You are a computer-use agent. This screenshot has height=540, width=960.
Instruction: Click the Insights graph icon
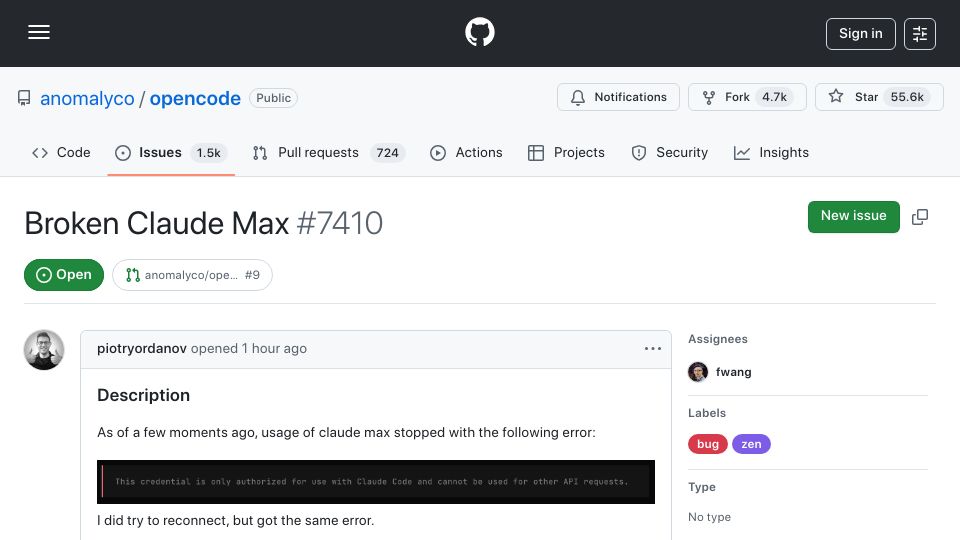(741, 153)
